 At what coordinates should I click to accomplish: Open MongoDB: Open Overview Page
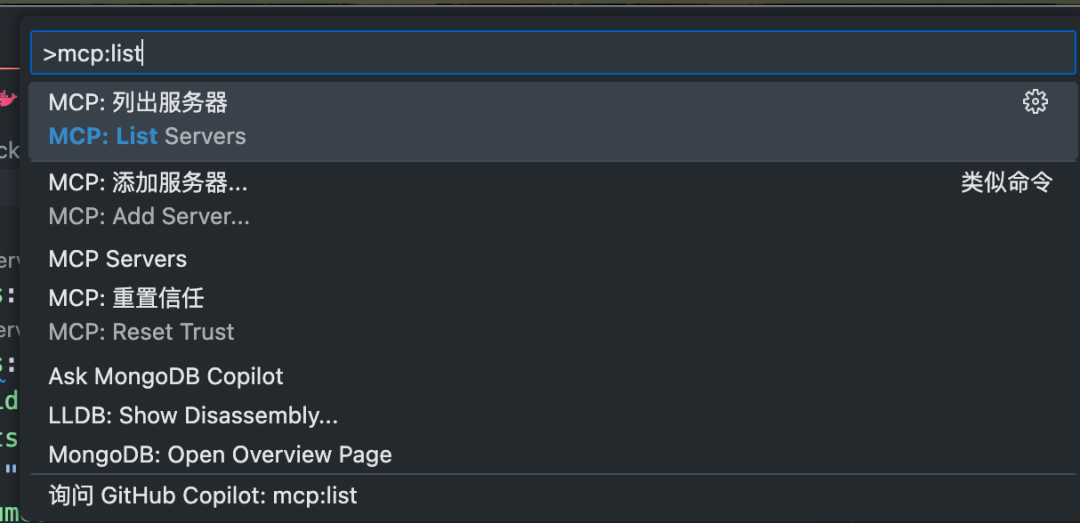point(220,455)
